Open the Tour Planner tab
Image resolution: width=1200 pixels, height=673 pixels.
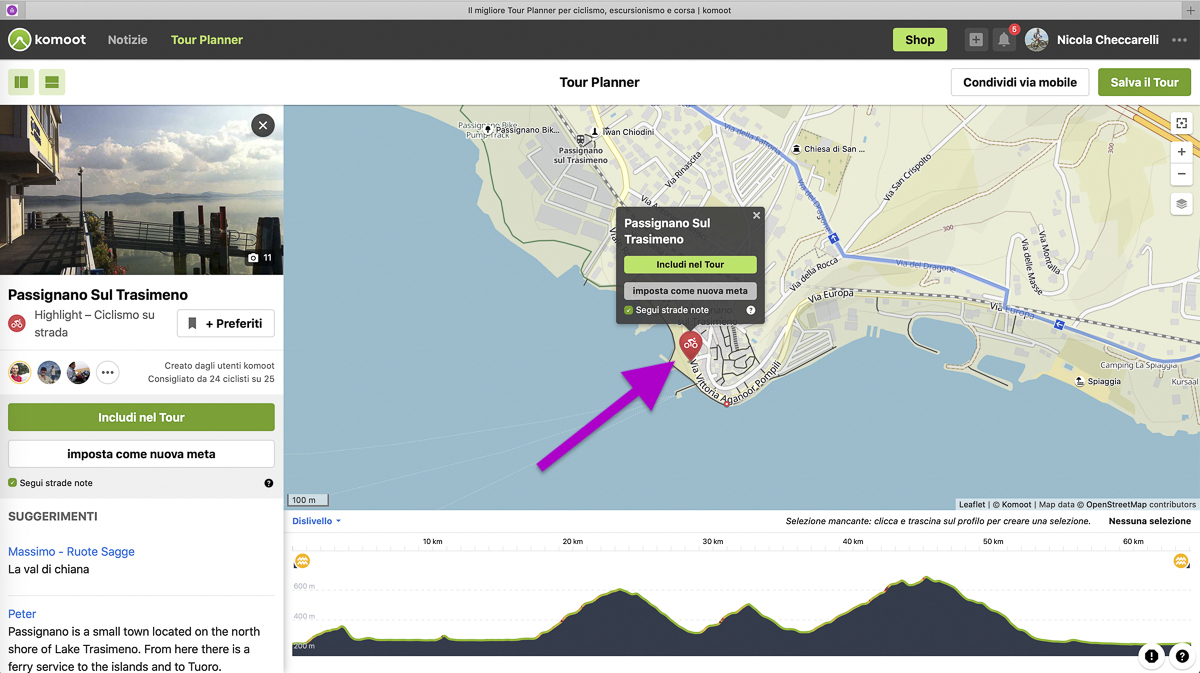[x=206, y=40]
